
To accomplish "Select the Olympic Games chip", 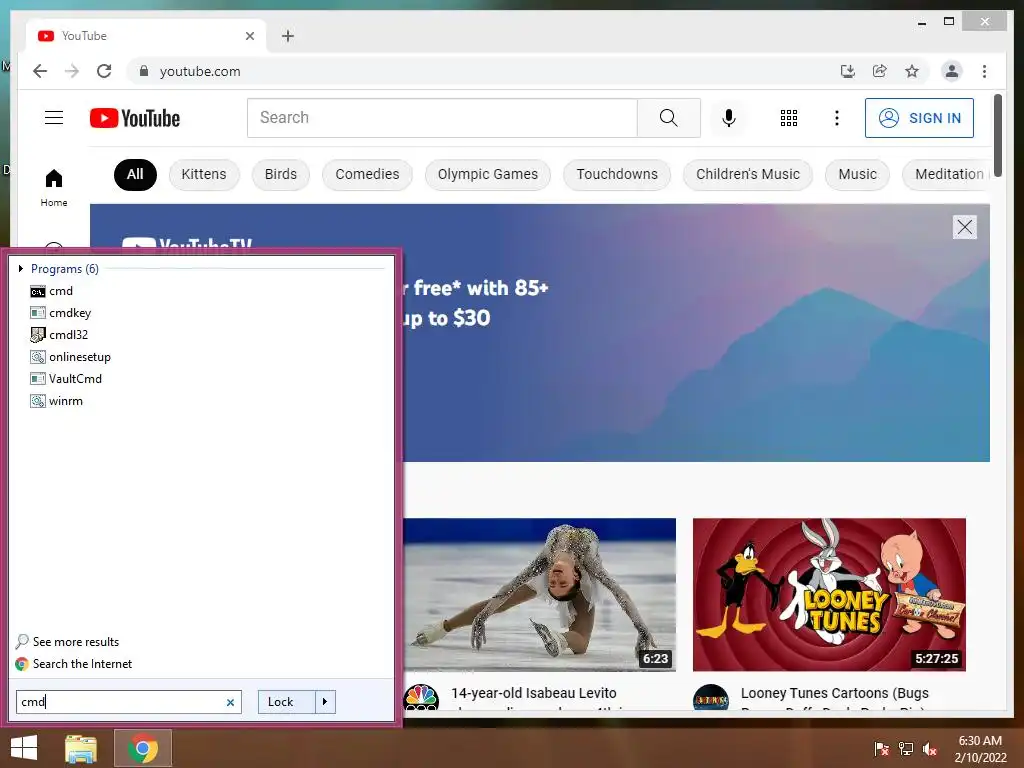I will point(488,174).
